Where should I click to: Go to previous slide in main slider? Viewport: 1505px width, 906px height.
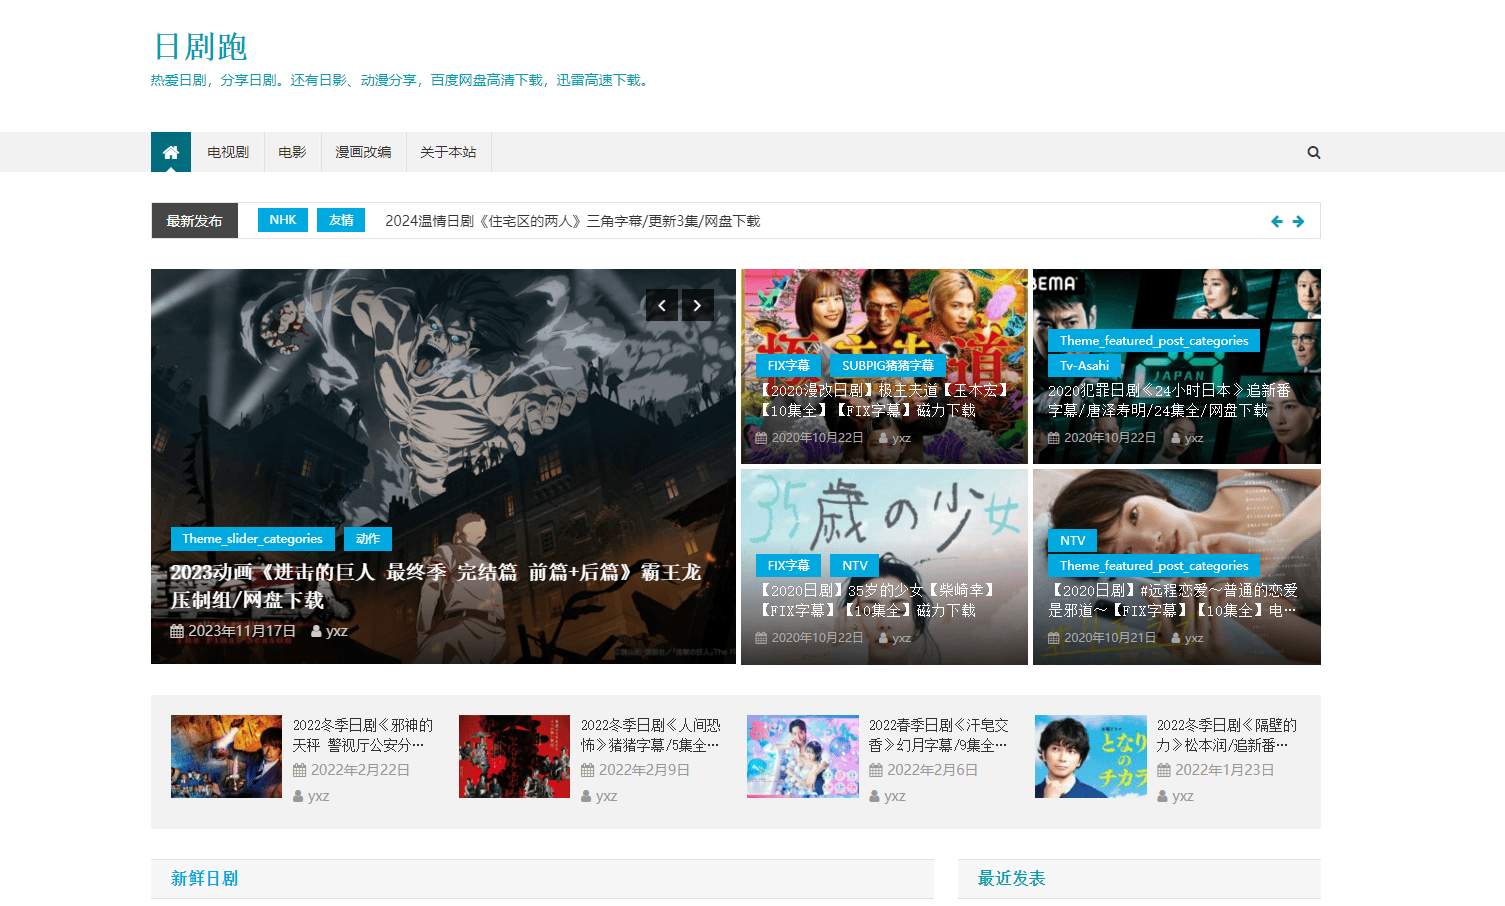662,305
